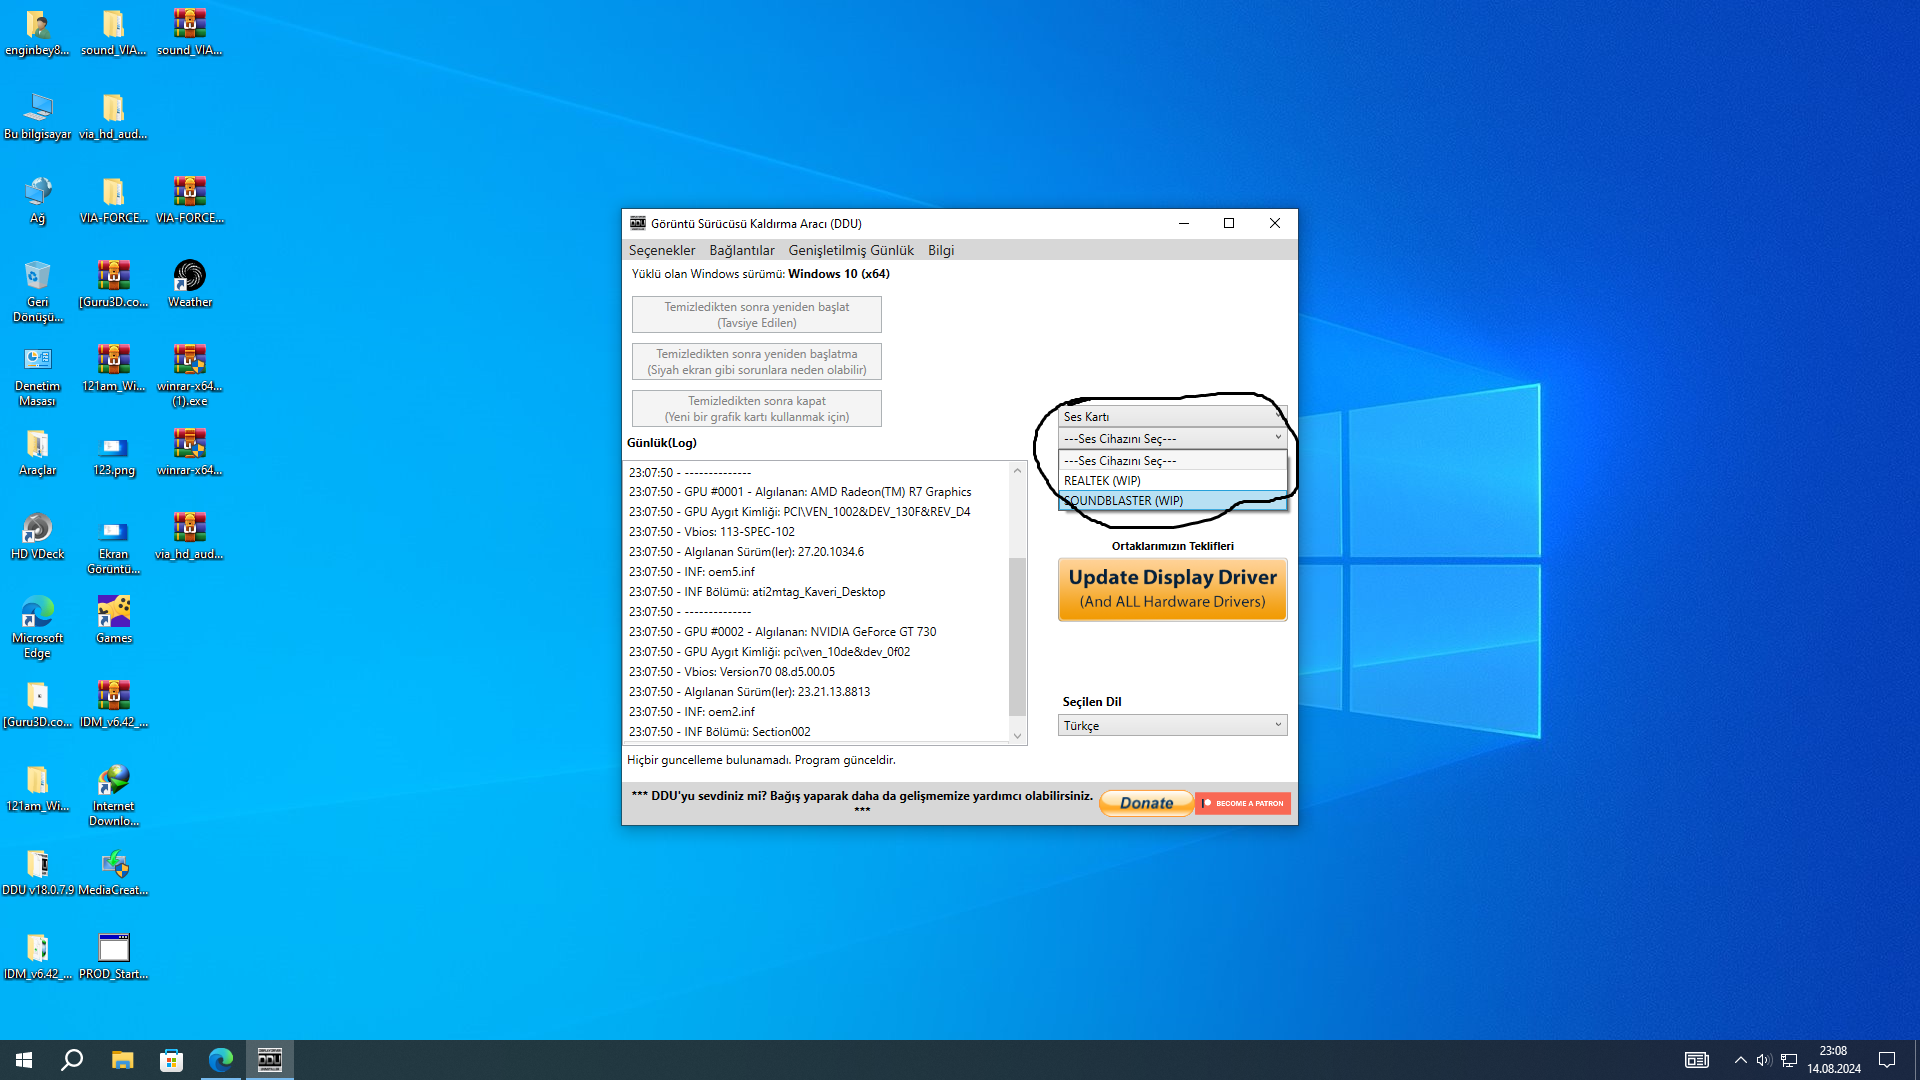Open the volume icon in system tray
This screenshot has width=1920, height=1080.
coord(1764,1060)
